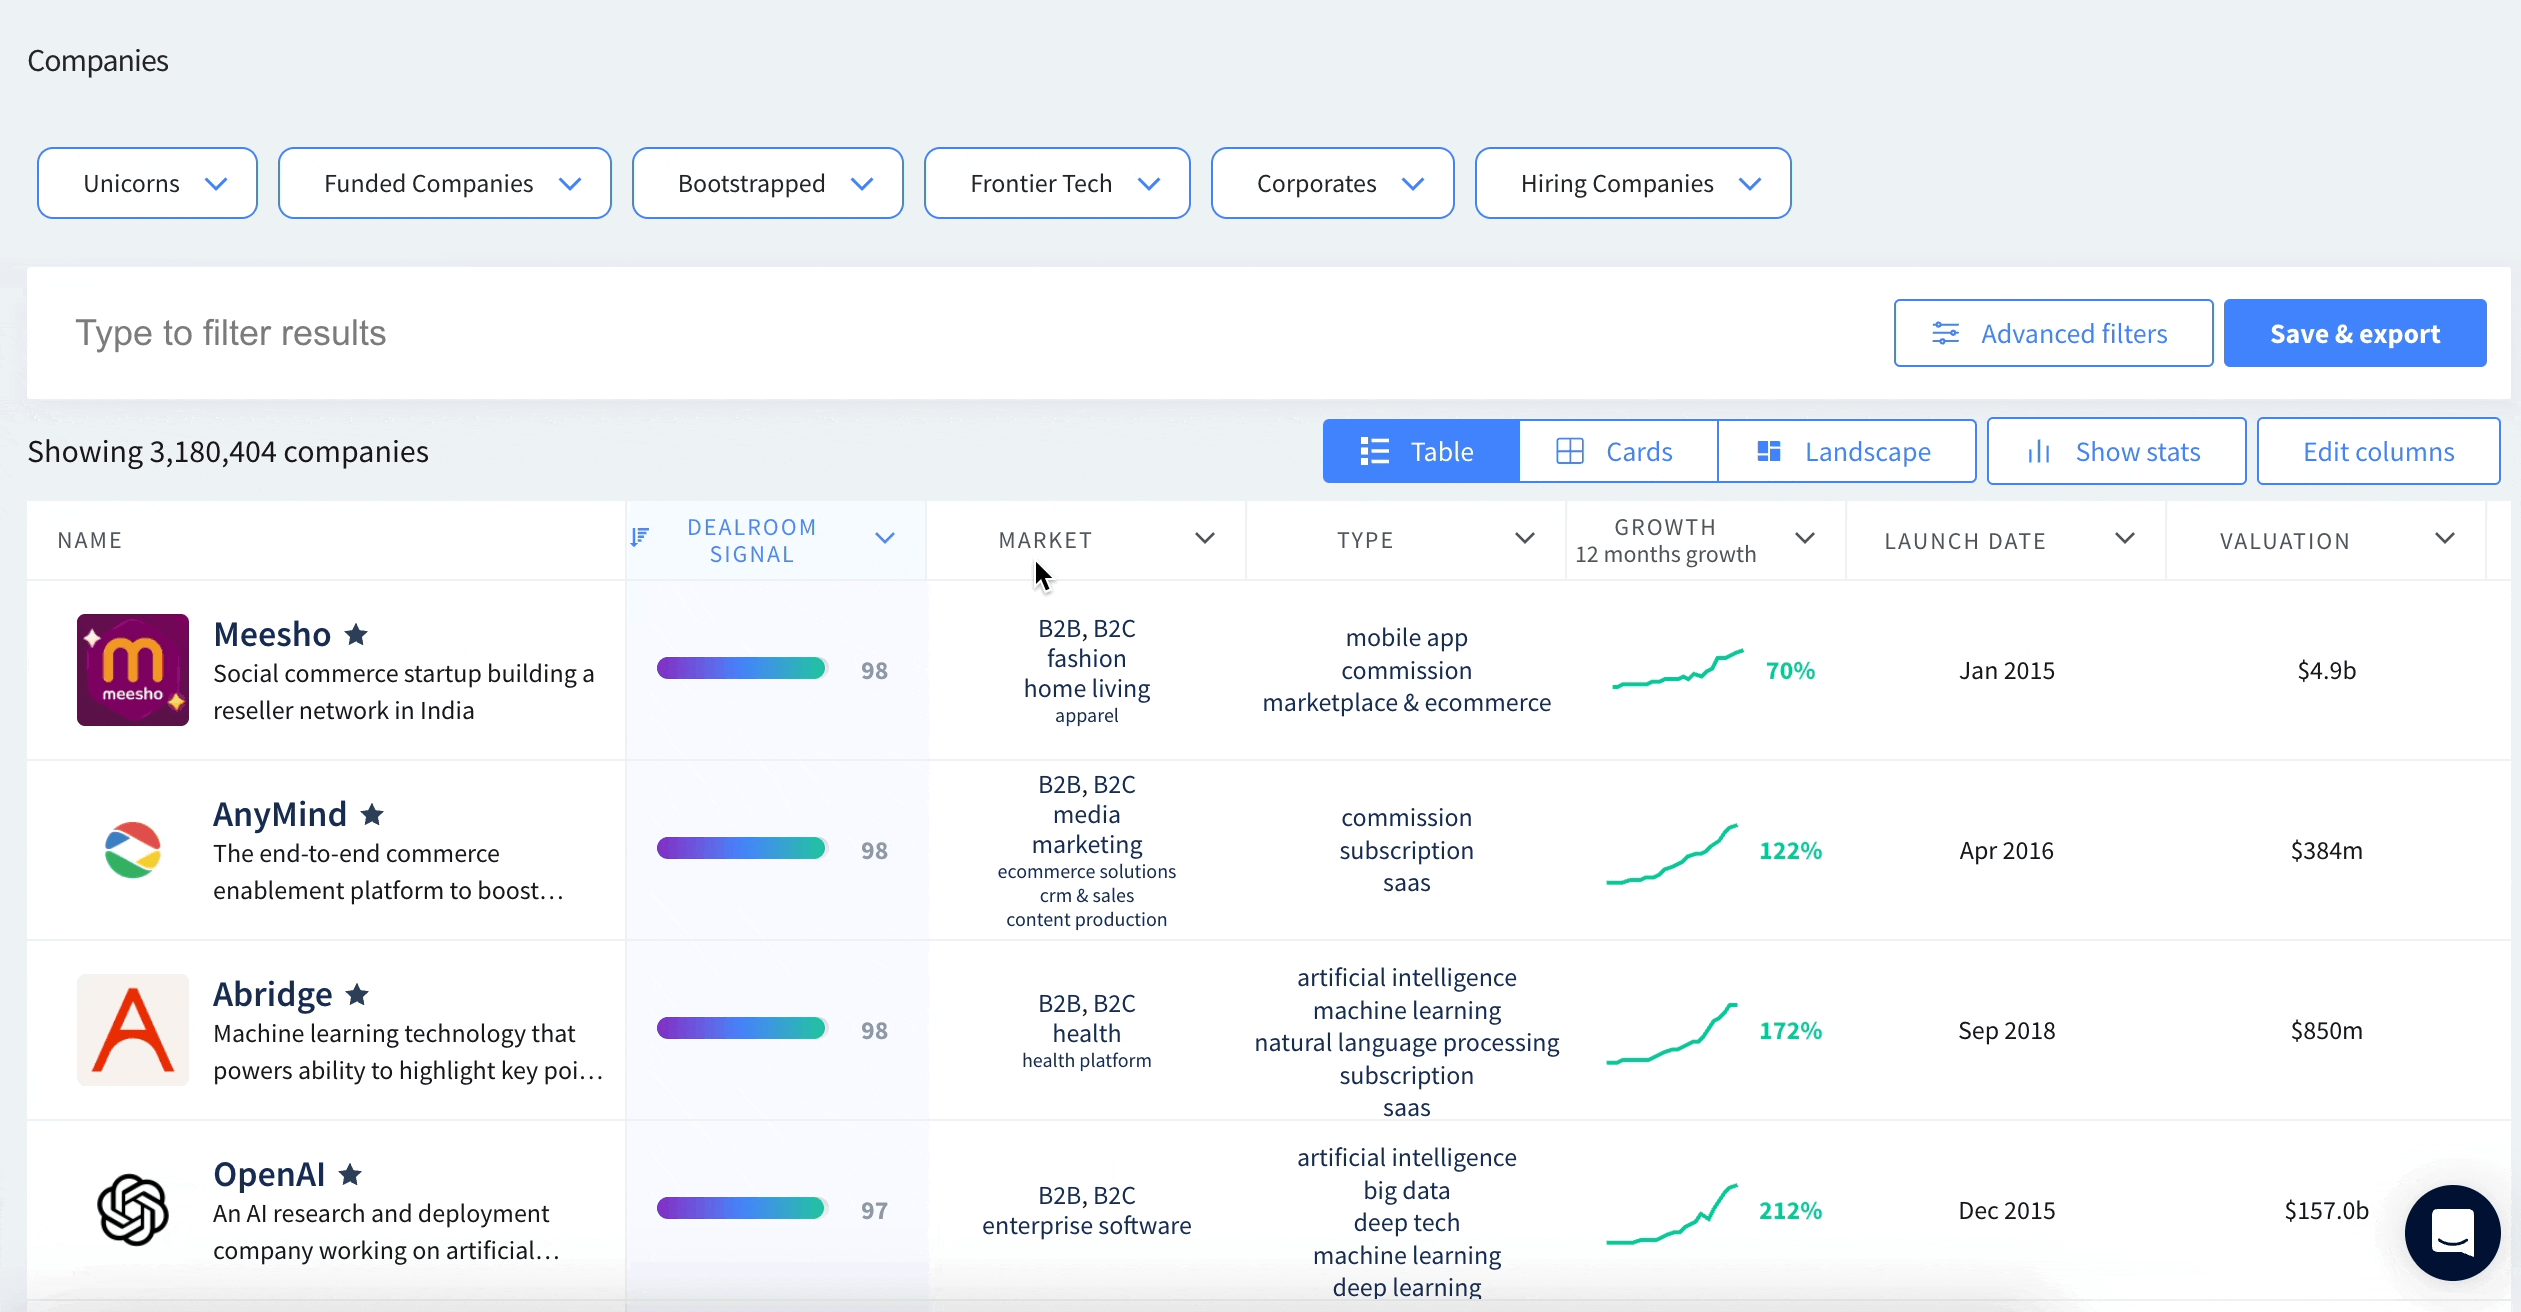Click the Companies page heading

(x=98, y=61)
